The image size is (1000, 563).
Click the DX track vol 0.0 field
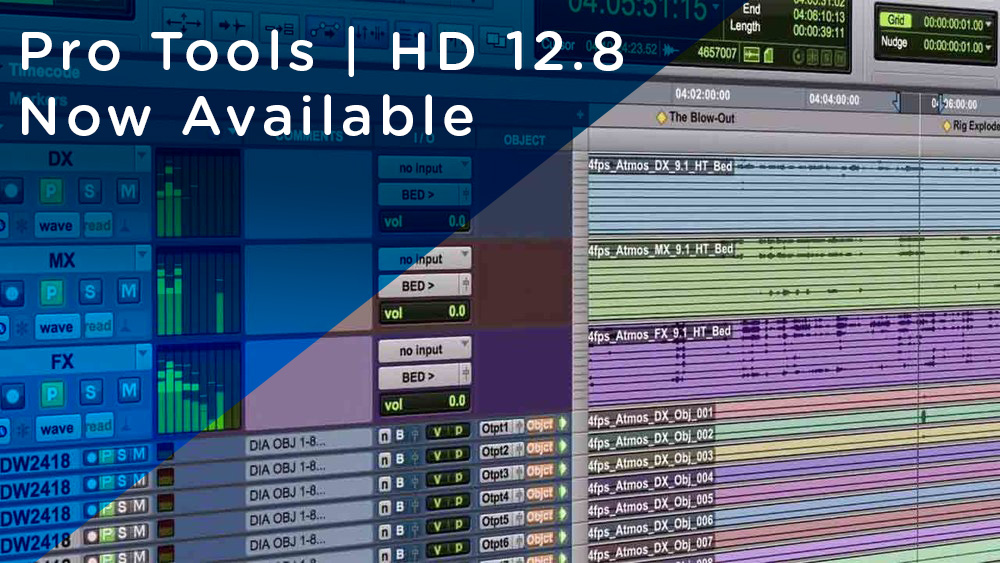click(425, 221)
